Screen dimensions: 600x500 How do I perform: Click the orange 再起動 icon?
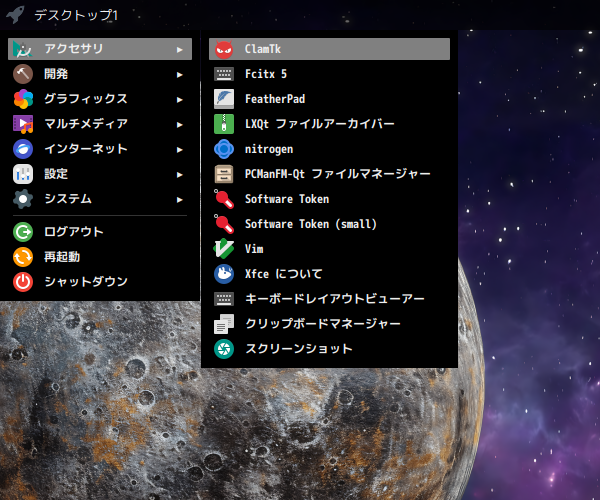point(23,257)
